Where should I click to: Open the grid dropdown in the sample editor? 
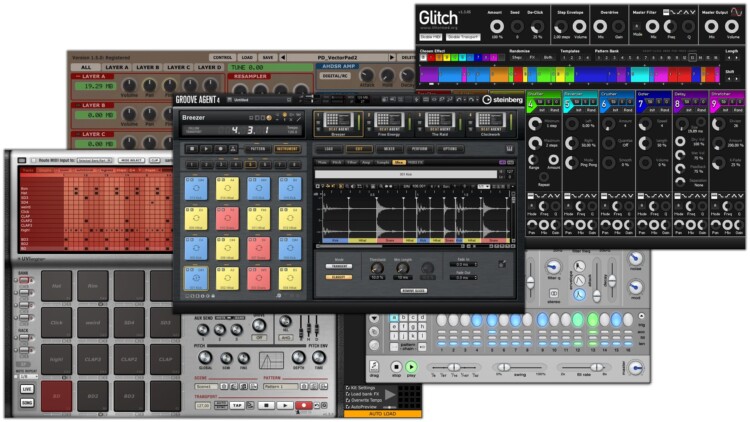(483, 186)
